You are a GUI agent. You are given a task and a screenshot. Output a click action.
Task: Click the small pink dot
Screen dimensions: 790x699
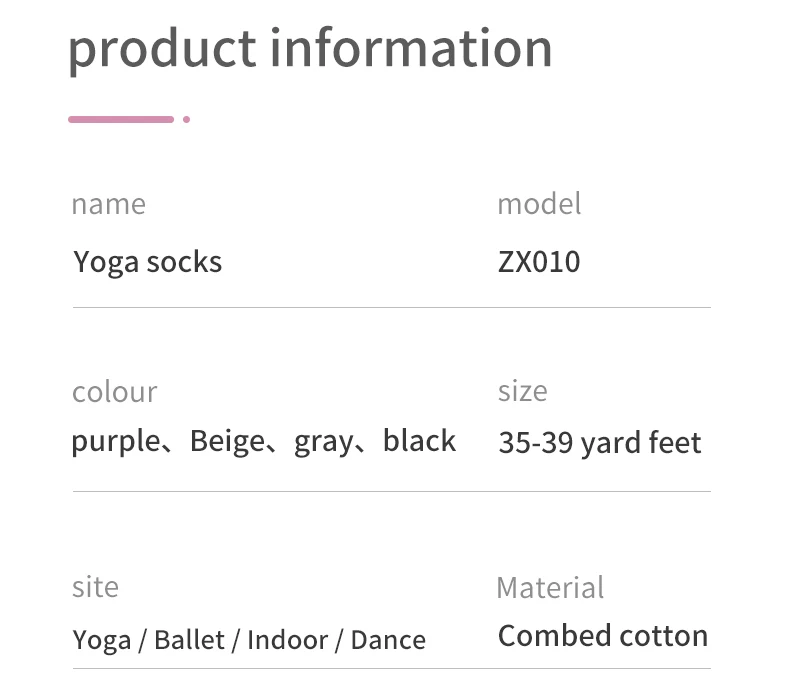186,119
